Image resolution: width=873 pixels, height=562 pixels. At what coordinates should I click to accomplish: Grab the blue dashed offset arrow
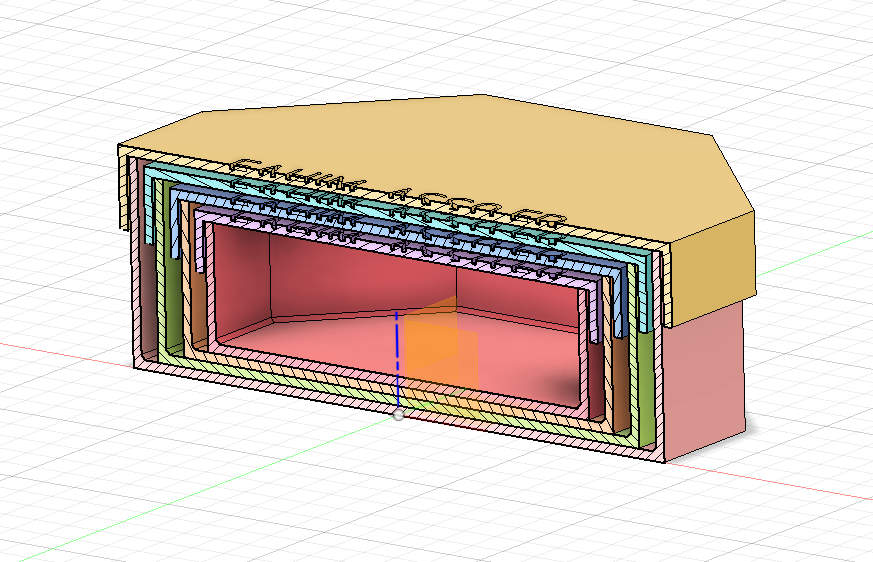397,359
